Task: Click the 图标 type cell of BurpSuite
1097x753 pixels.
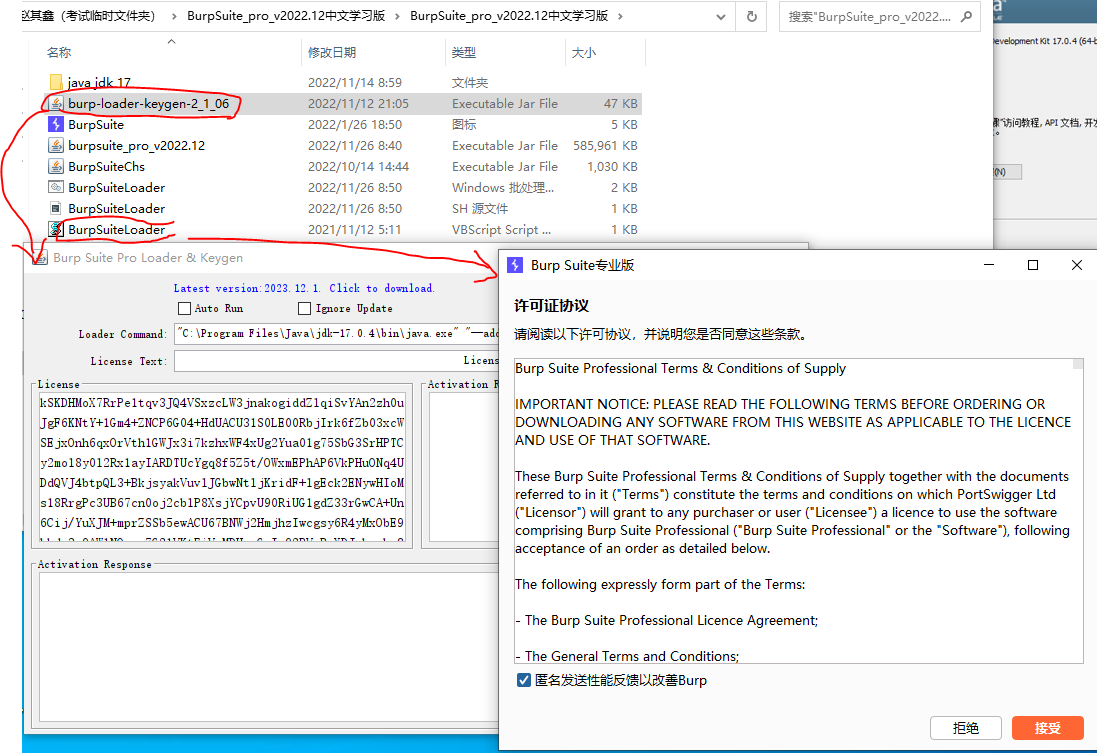Action: tap(464, 125)
